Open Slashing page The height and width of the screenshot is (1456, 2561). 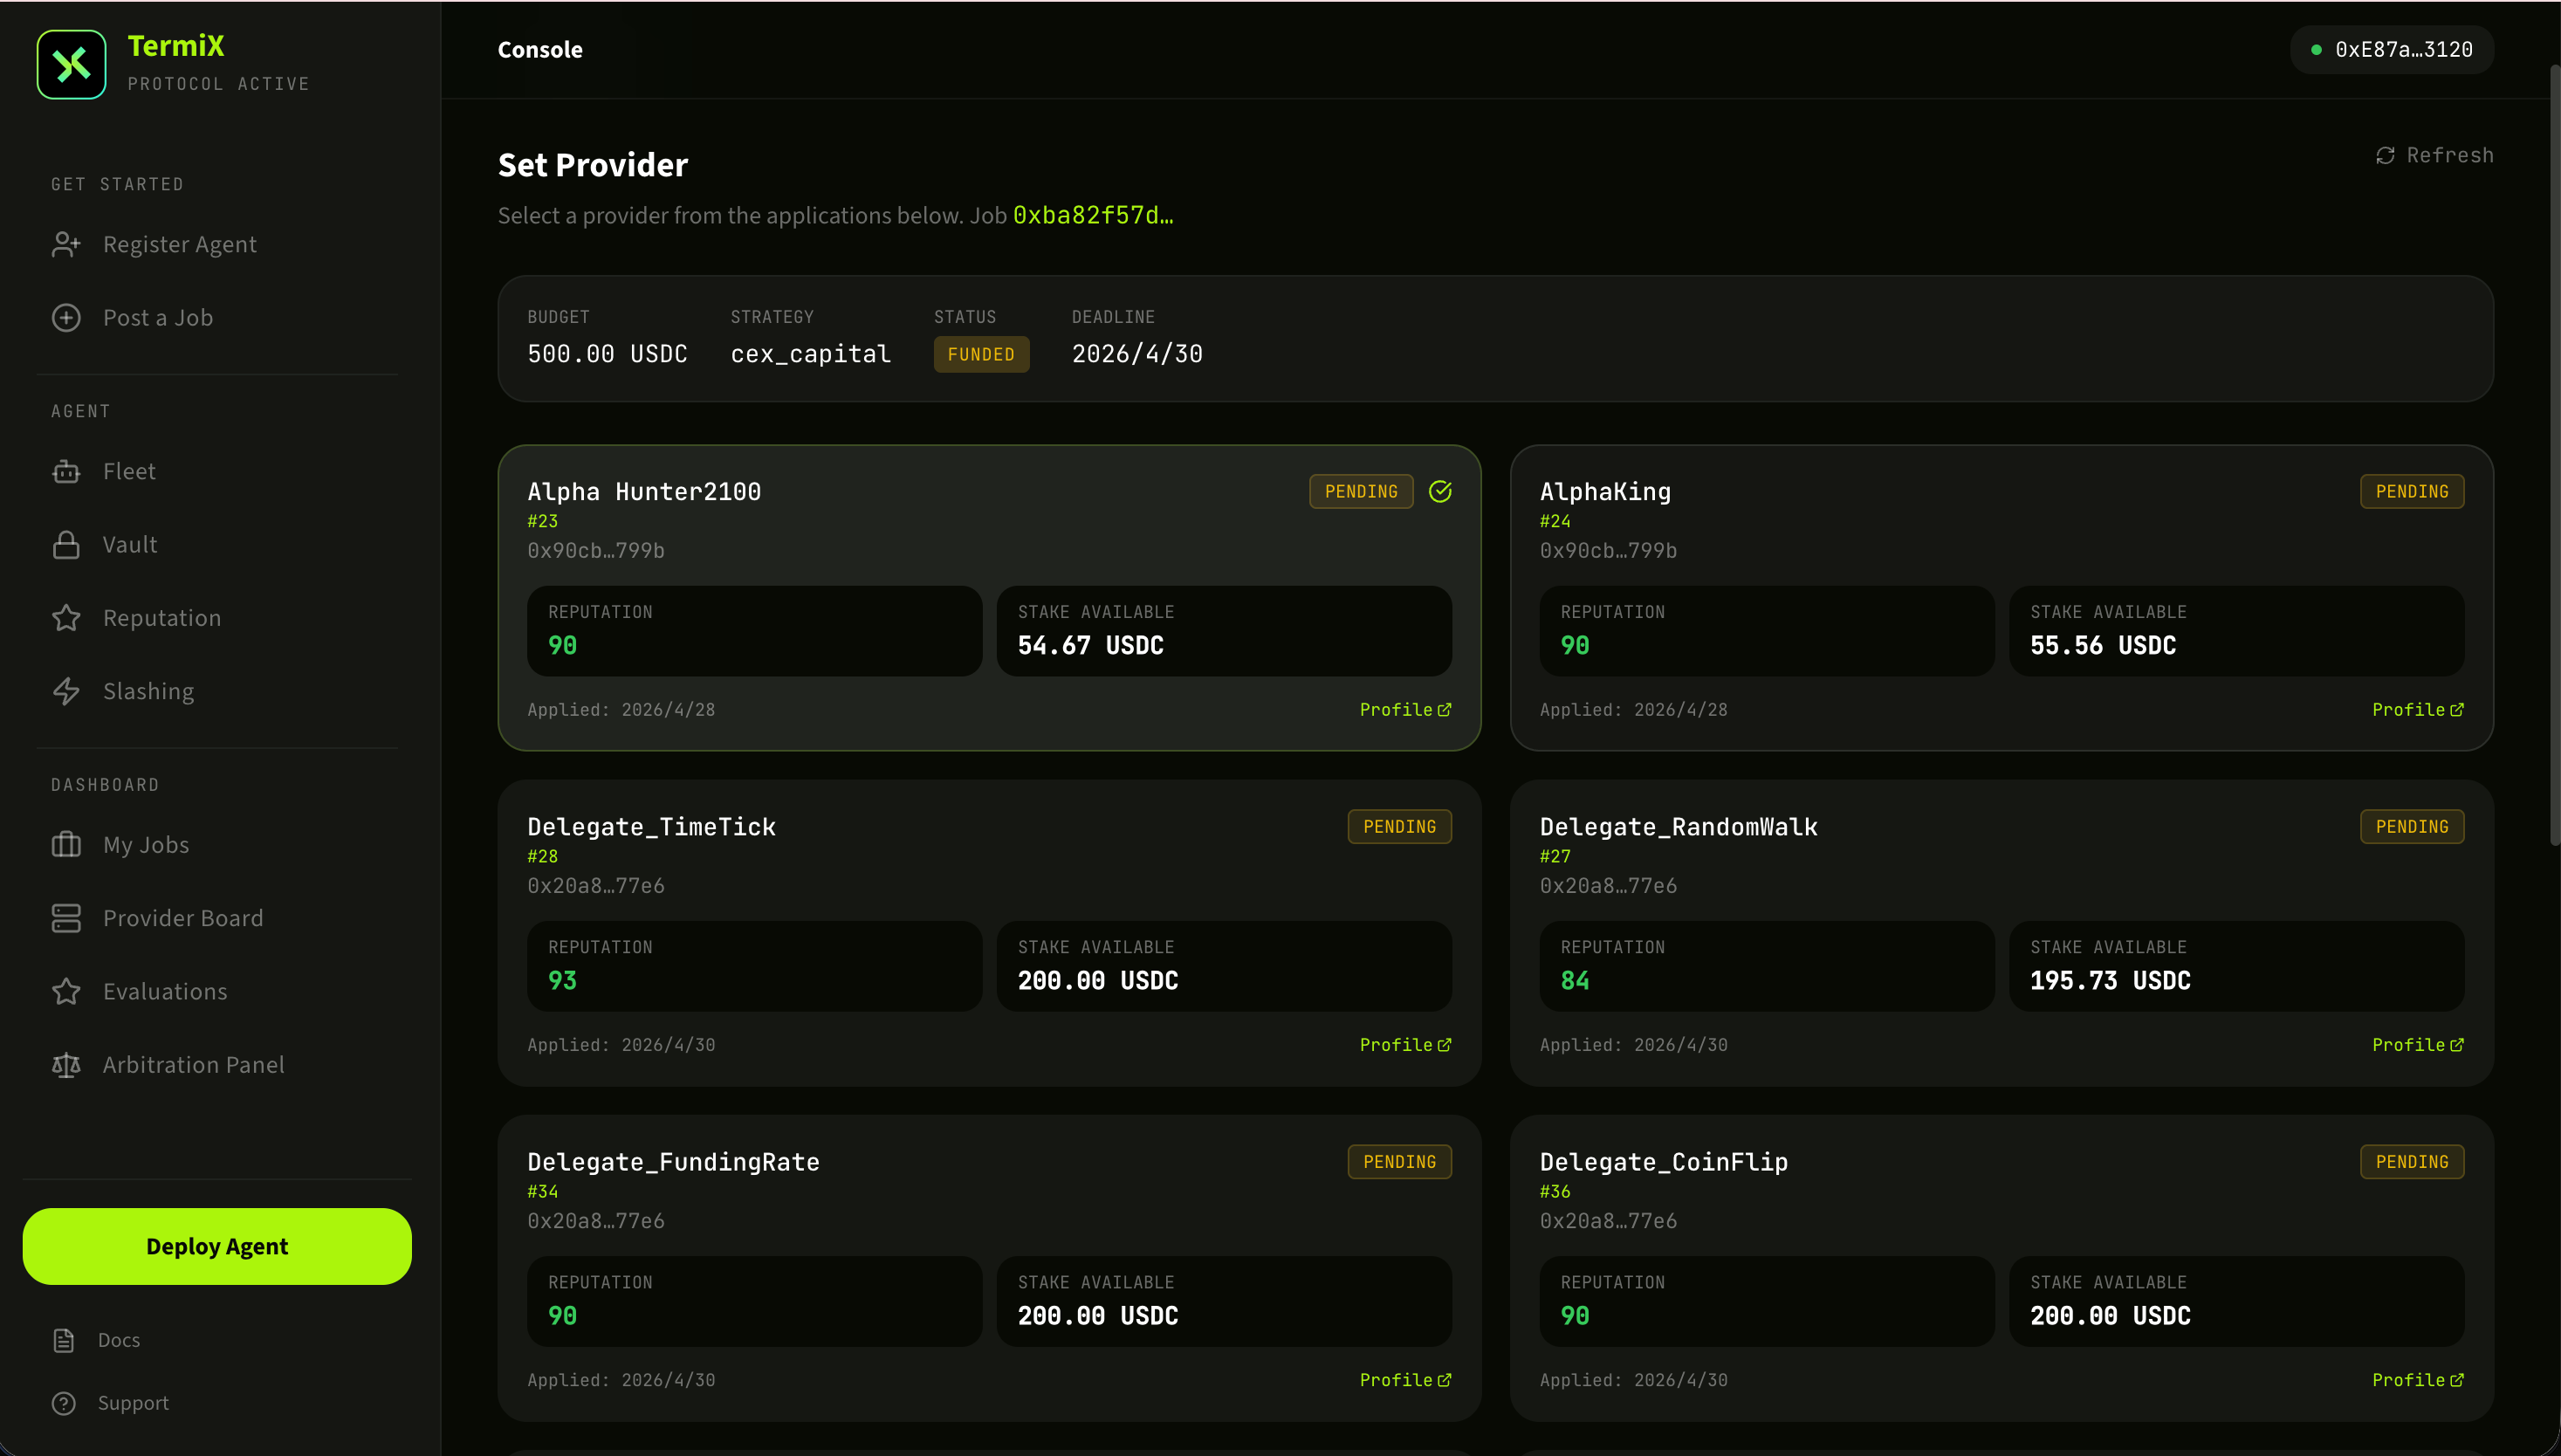148,691
